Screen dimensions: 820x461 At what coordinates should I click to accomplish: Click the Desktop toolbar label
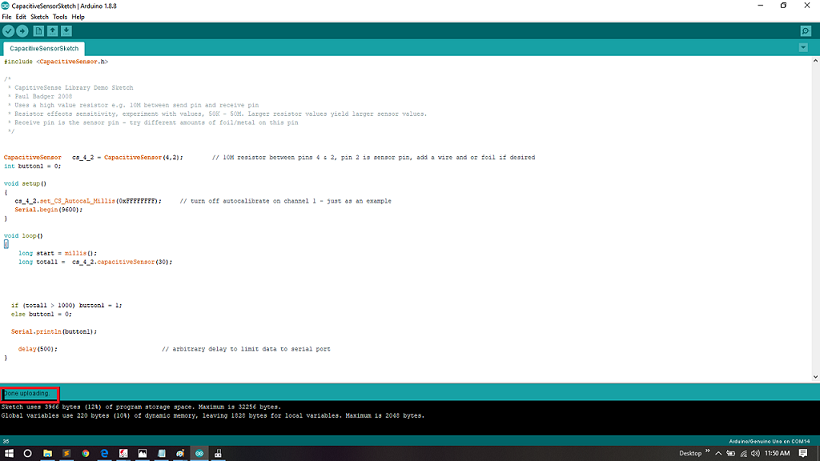coord(690,453)
